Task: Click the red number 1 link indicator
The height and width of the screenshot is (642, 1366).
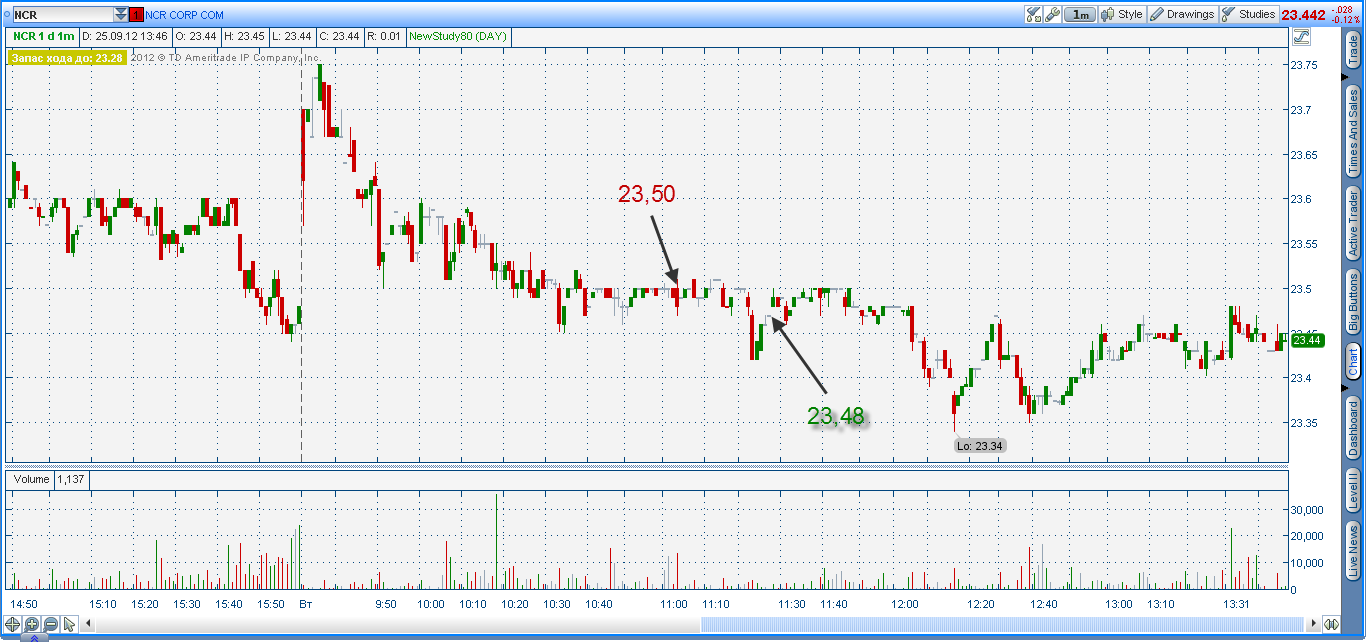Action: tap(137, 15)
